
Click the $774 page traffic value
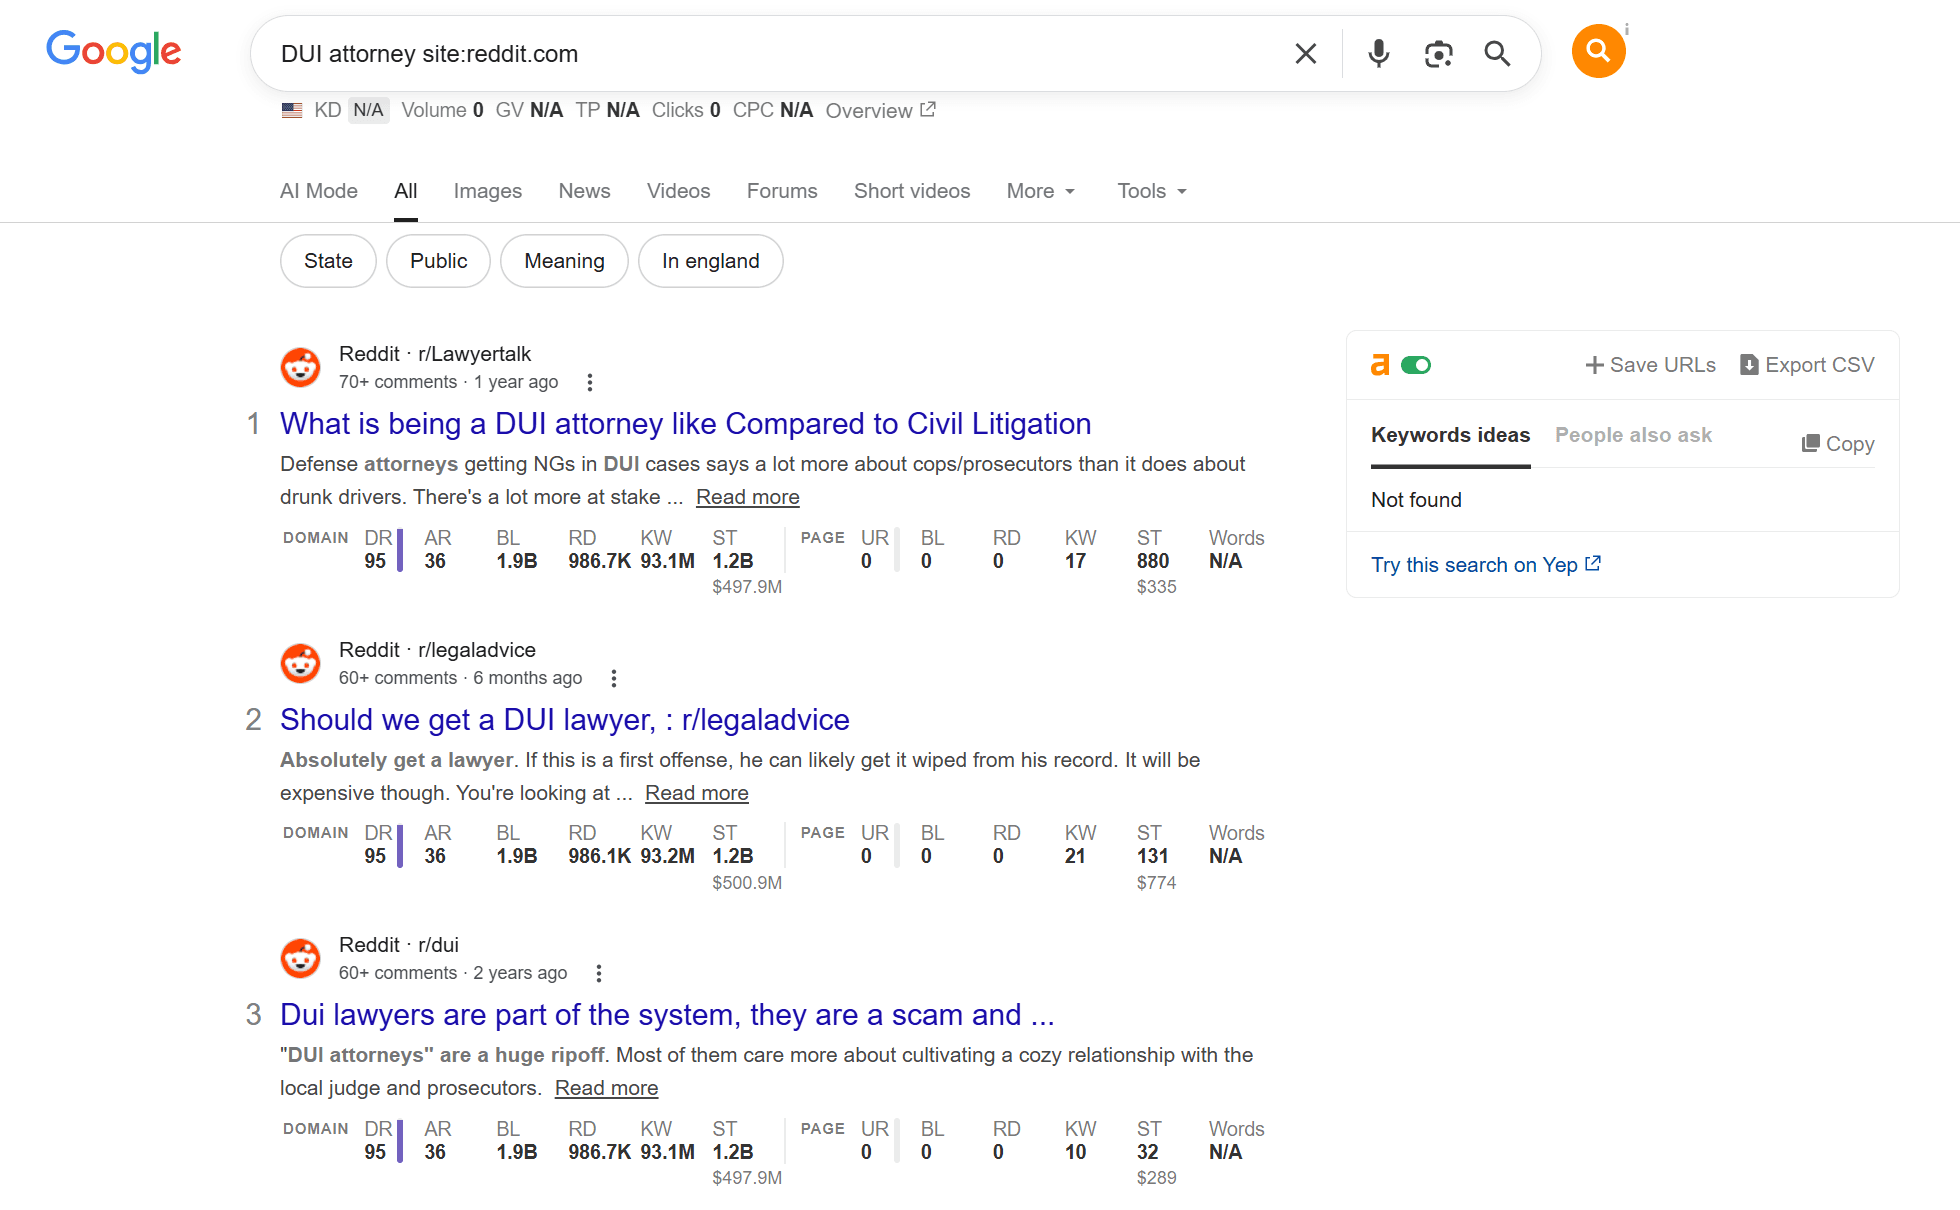point(1156,883)
